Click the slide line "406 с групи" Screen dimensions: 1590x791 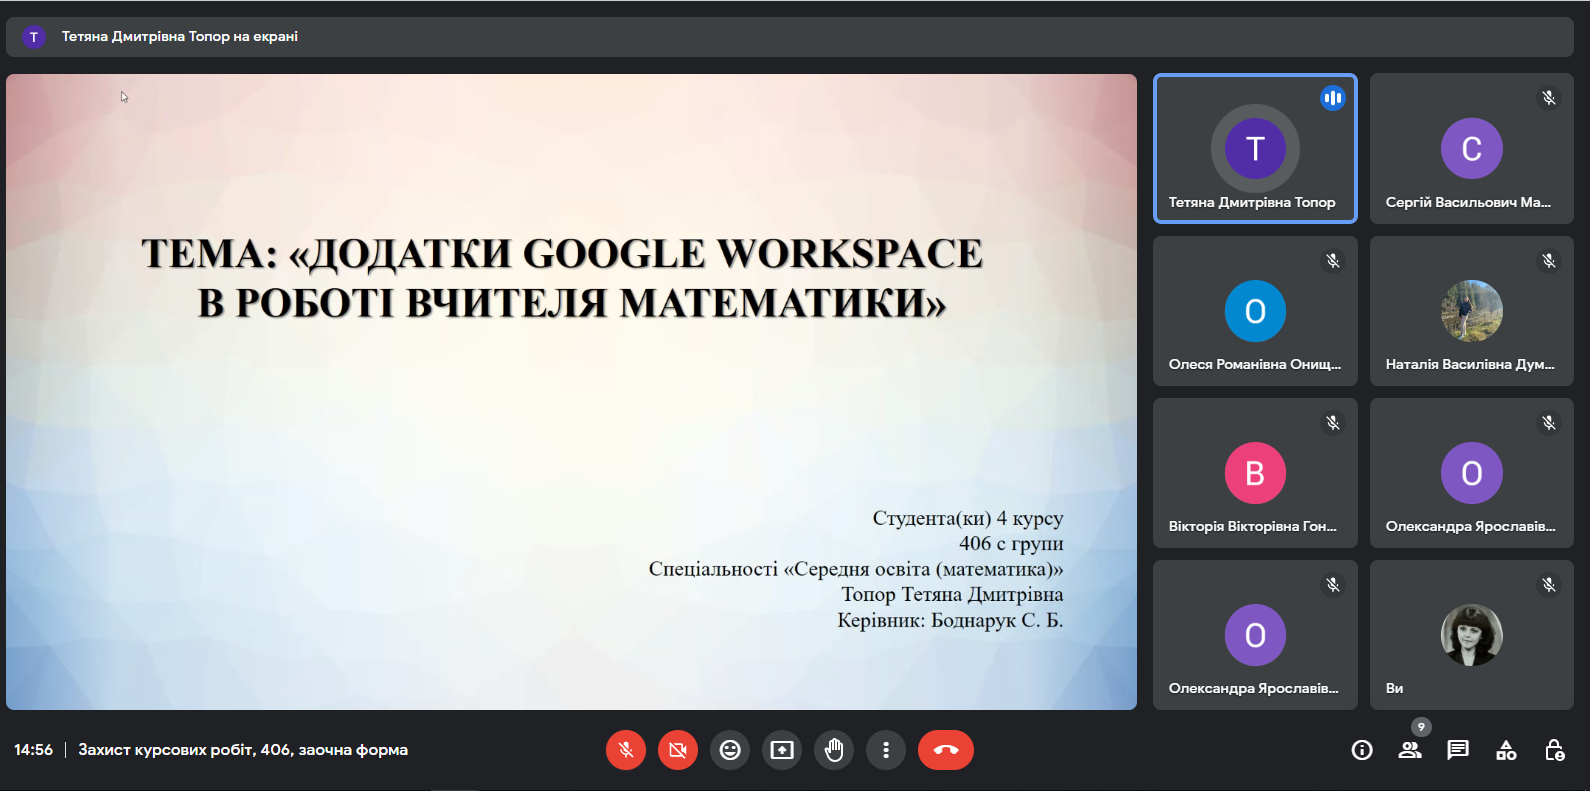[x=1011, y=543]
